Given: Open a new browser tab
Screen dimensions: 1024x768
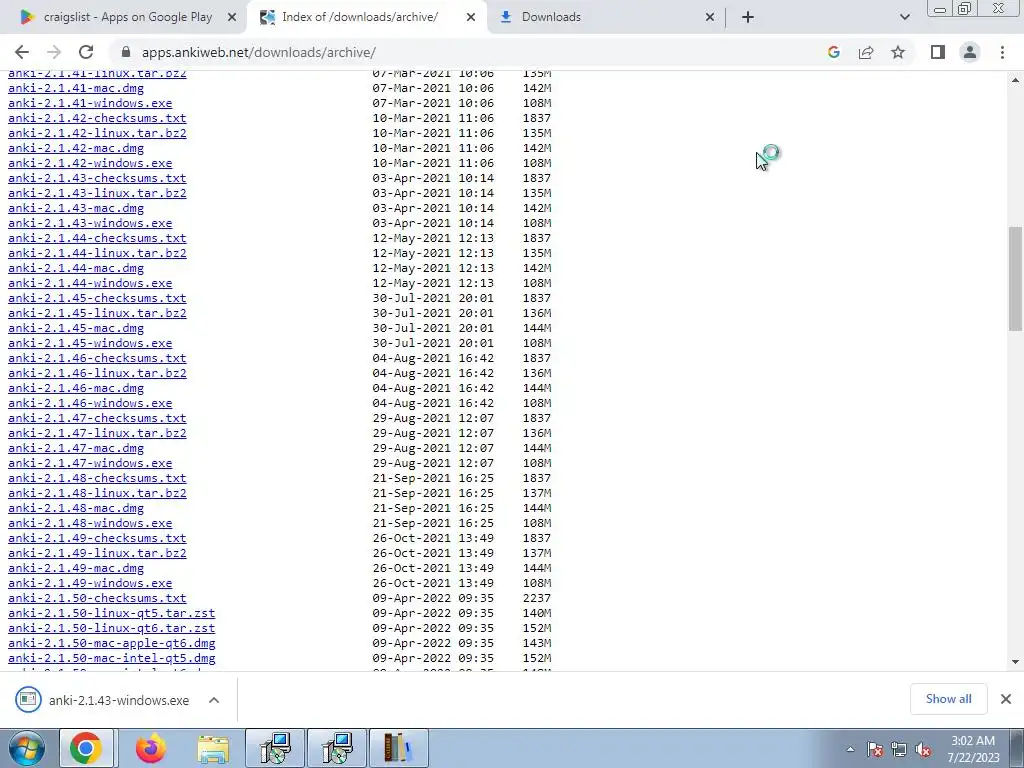Looking at the screenshot, I should [748, 17].
